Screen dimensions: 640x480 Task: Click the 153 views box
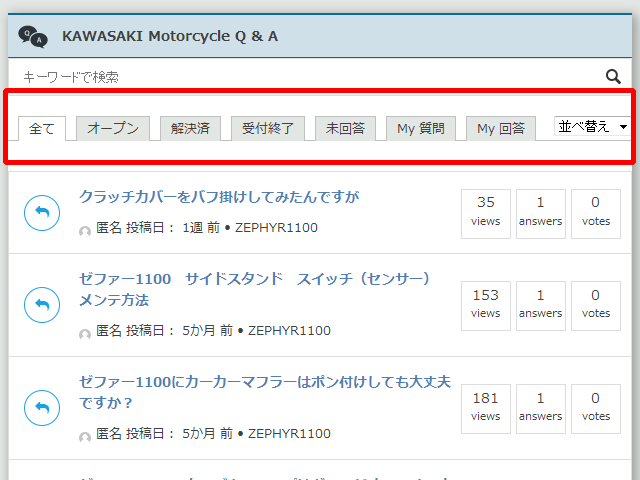486,306
